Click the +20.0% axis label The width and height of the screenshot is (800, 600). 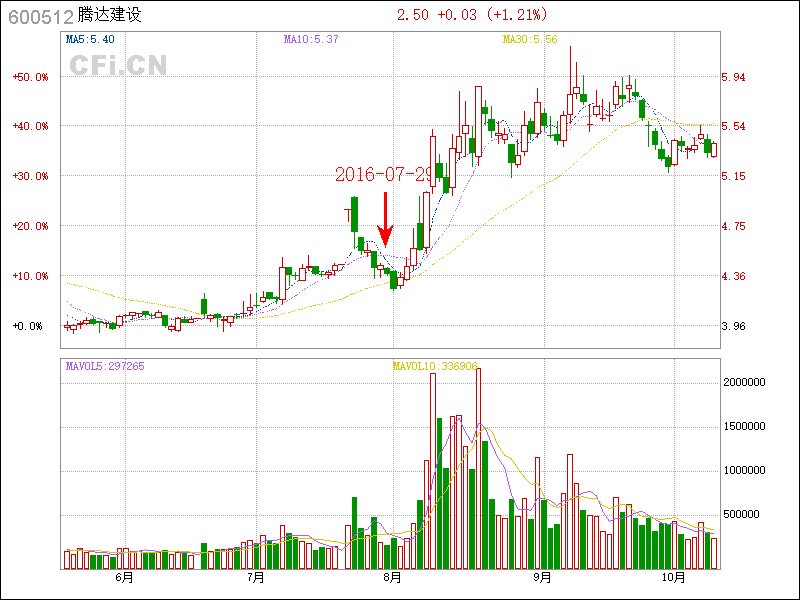click(31, 226)
